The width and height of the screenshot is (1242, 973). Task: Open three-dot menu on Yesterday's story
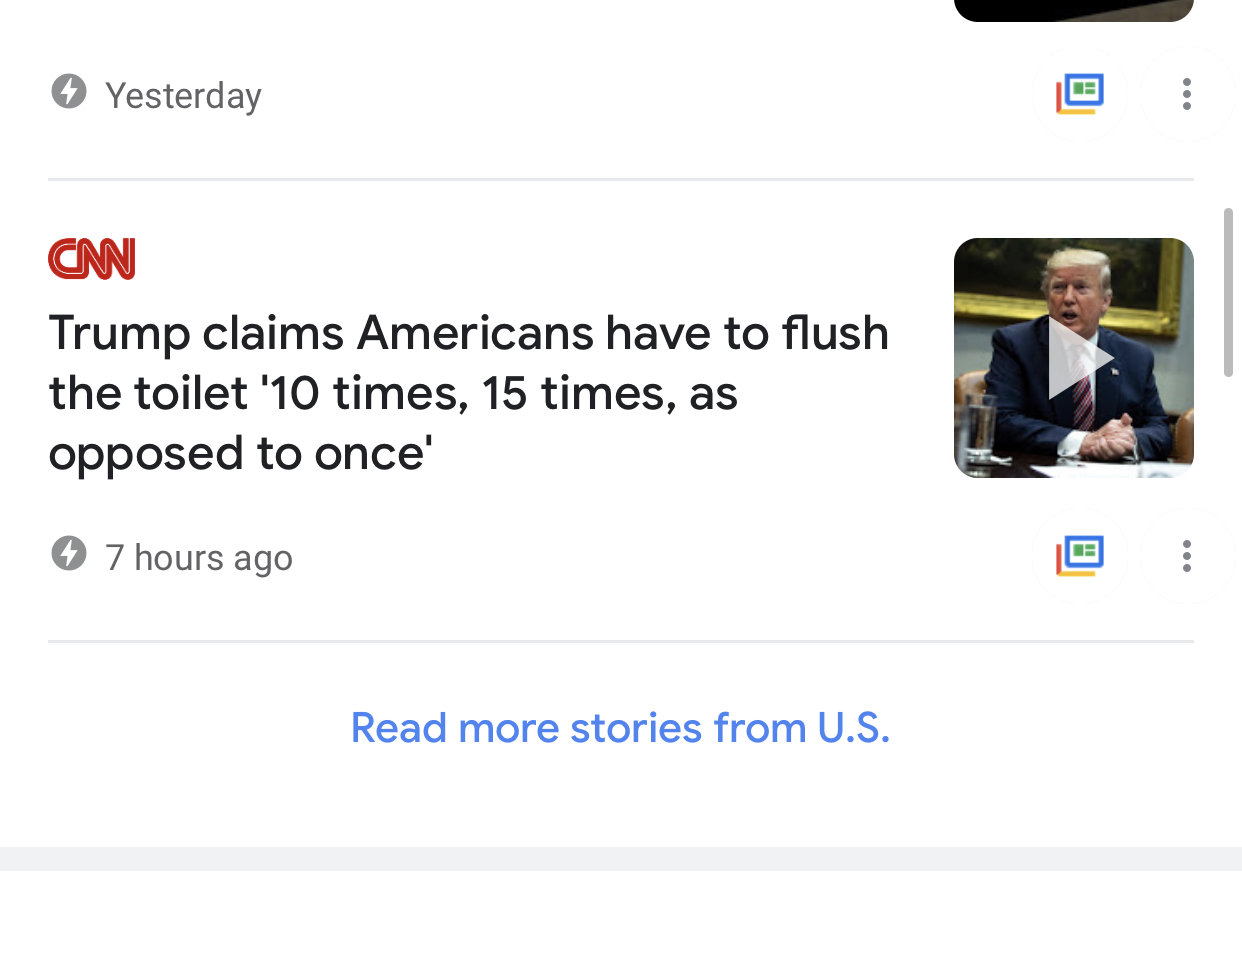pyautogui.click(x=1187, y=94)
